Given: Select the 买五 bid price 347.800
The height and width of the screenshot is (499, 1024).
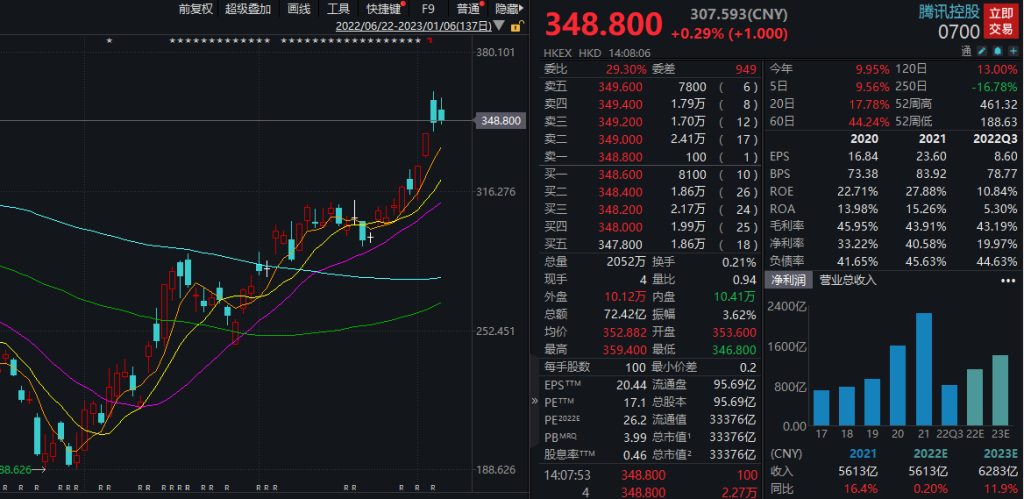Looking at the screenshot, I should tap(620, 244).
